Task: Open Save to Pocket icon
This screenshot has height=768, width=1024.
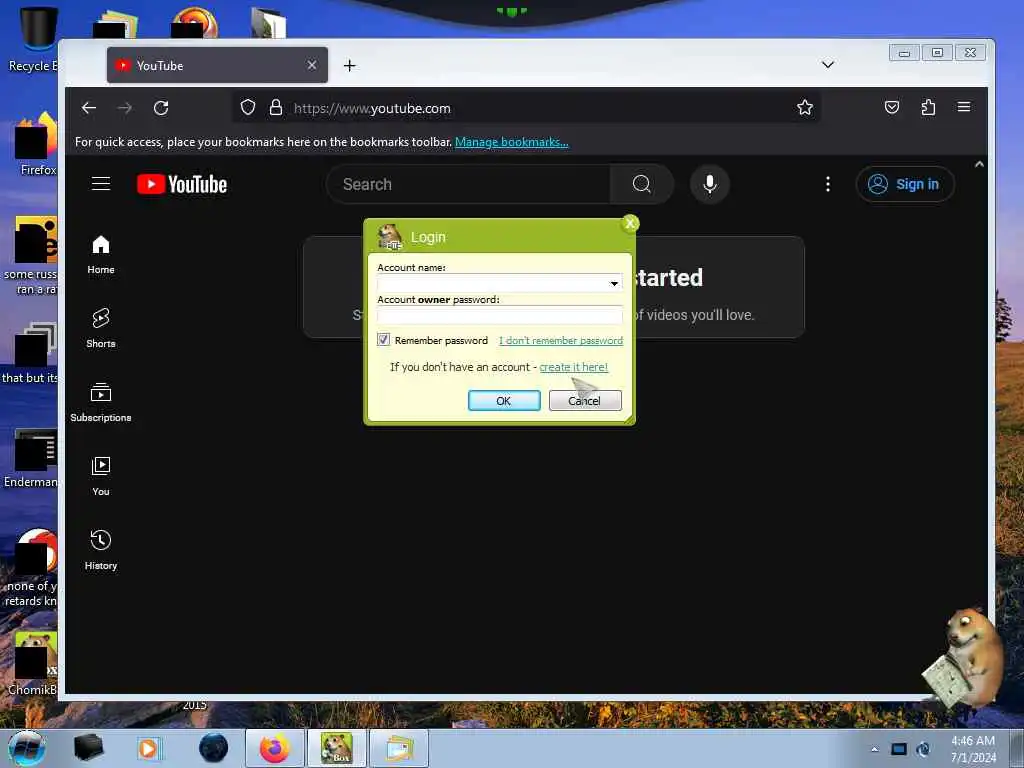Action: click(891, 108)
